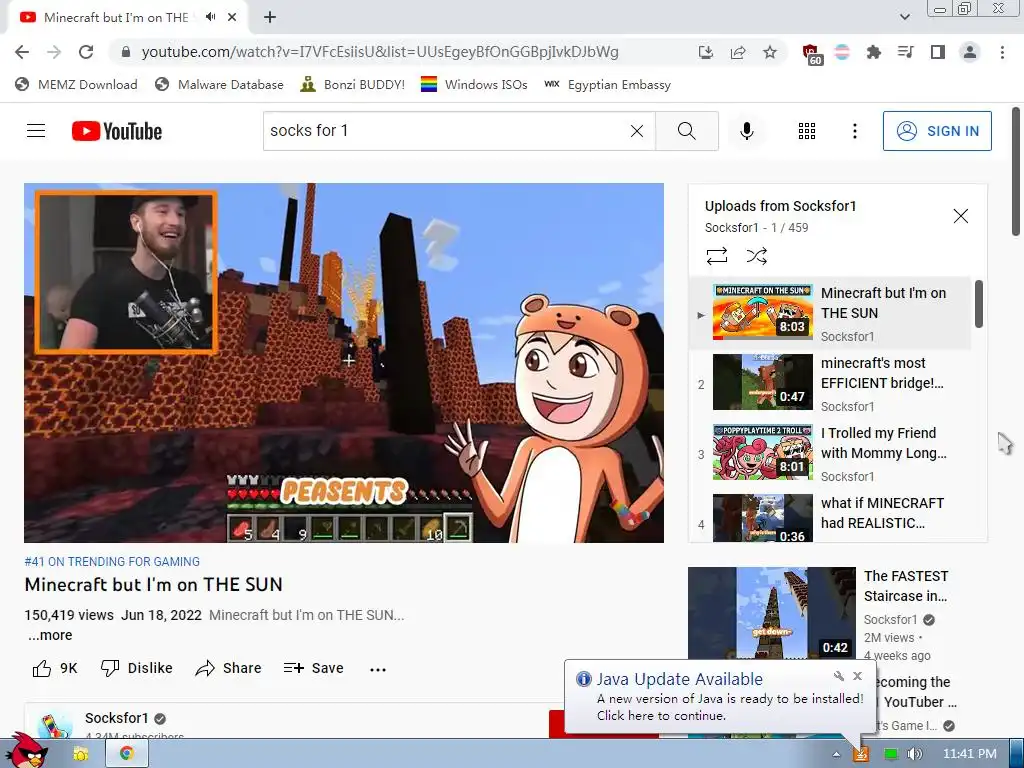Open Chrome from the taskbar
Image resolution: width=1024 pixels, height=768 pixels.
pyautogui.click(x=127, y=754)
